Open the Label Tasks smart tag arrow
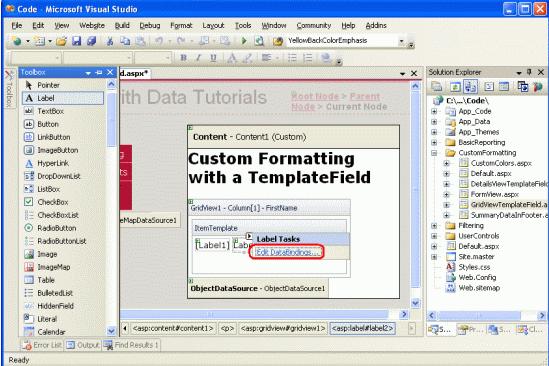The height and width of the screenshot is (366, 549). coord(249,236)
